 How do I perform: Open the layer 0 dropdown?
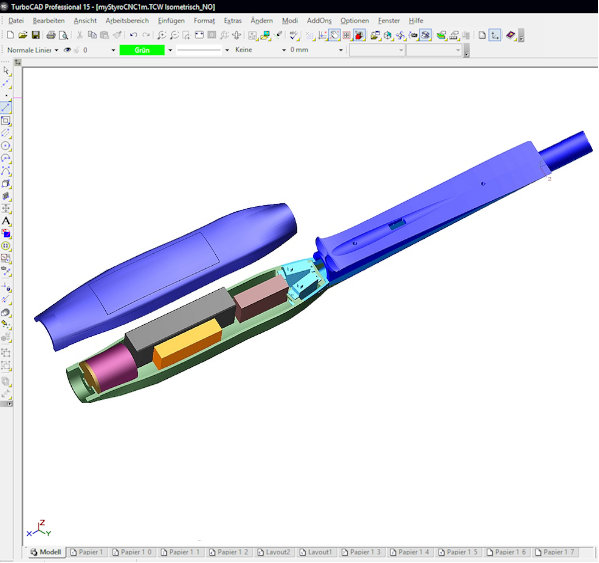coord(113,50)
